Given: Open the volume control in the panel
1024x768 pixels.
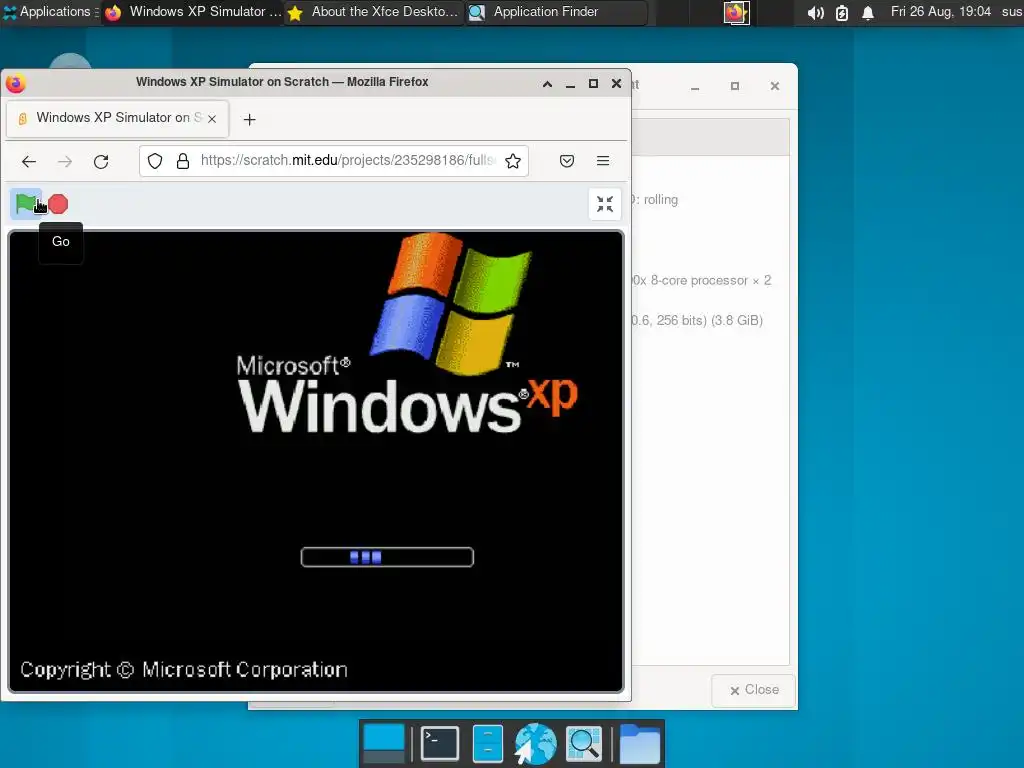Looking at the screenshot, I should (x=815, y=12).
